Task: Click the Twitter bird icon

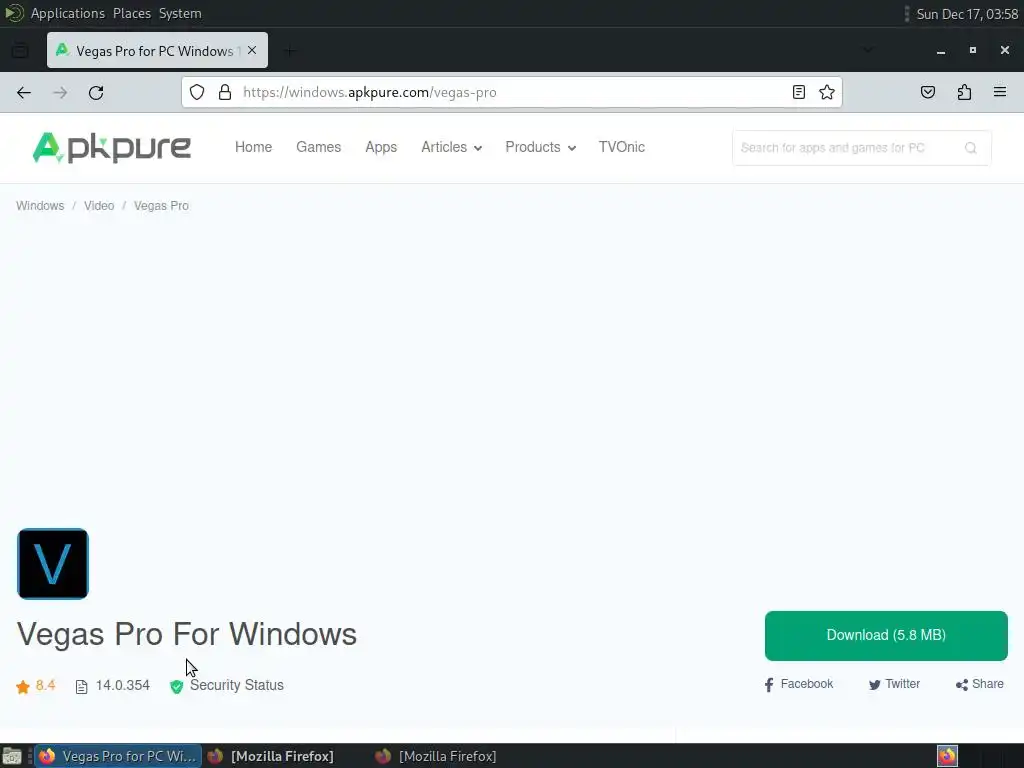Action: coord(874,684)
